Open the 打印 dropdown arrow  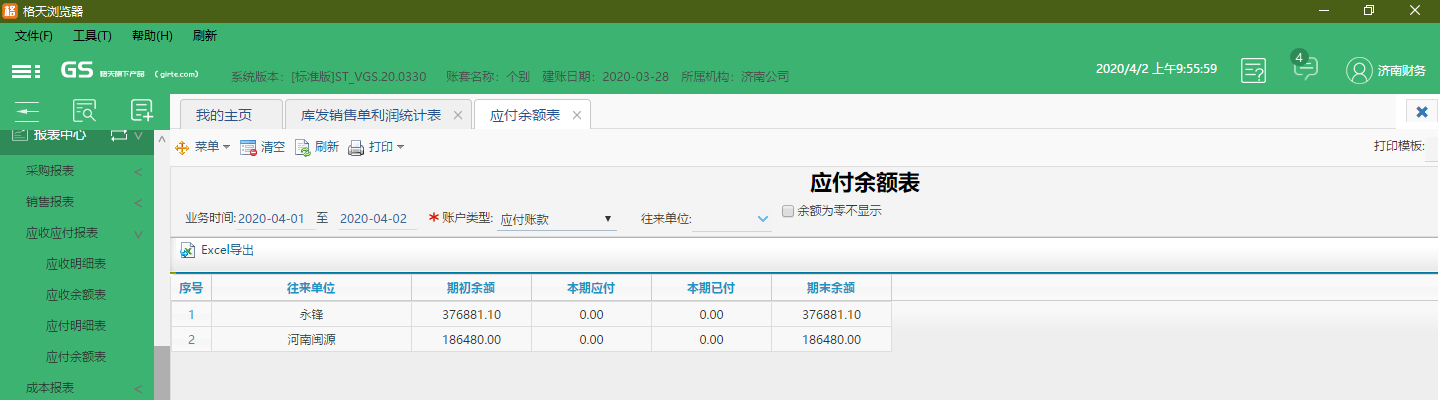(x=400, y=147)
